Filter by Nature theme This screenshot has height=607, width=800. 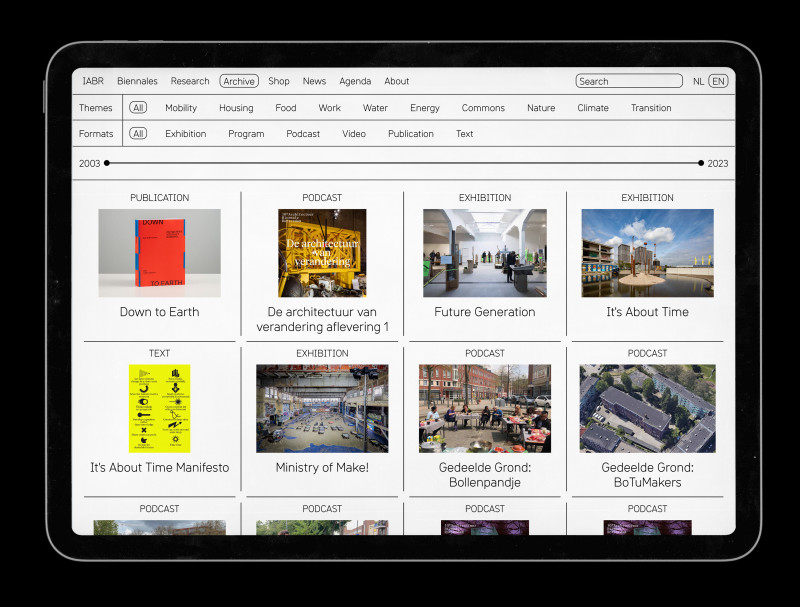(x=541, y=108)
